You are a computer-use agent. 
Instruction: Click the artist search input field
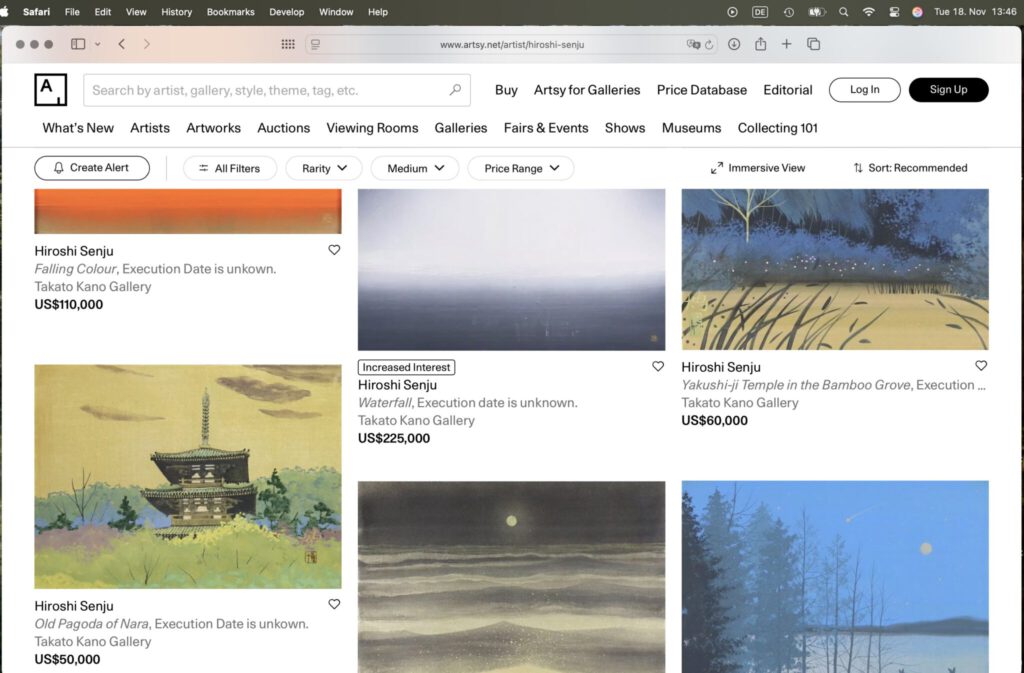point(265,90)
